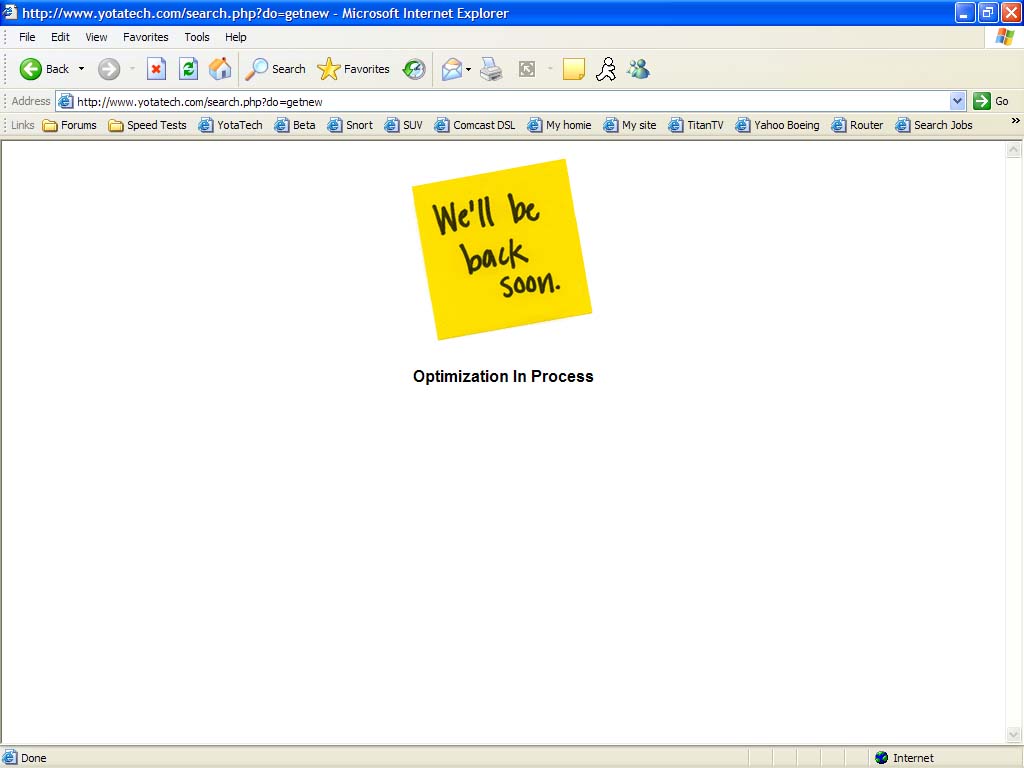This screenshot has width=1024, height=768.
Task: Open the File menu
Action: pyautogui.click(x=27, y=37)
